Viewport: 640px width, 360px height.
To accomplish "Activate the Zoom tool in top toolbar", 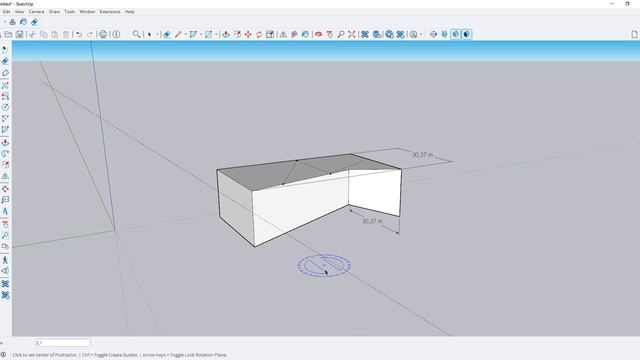I will [x=340, y=34].
